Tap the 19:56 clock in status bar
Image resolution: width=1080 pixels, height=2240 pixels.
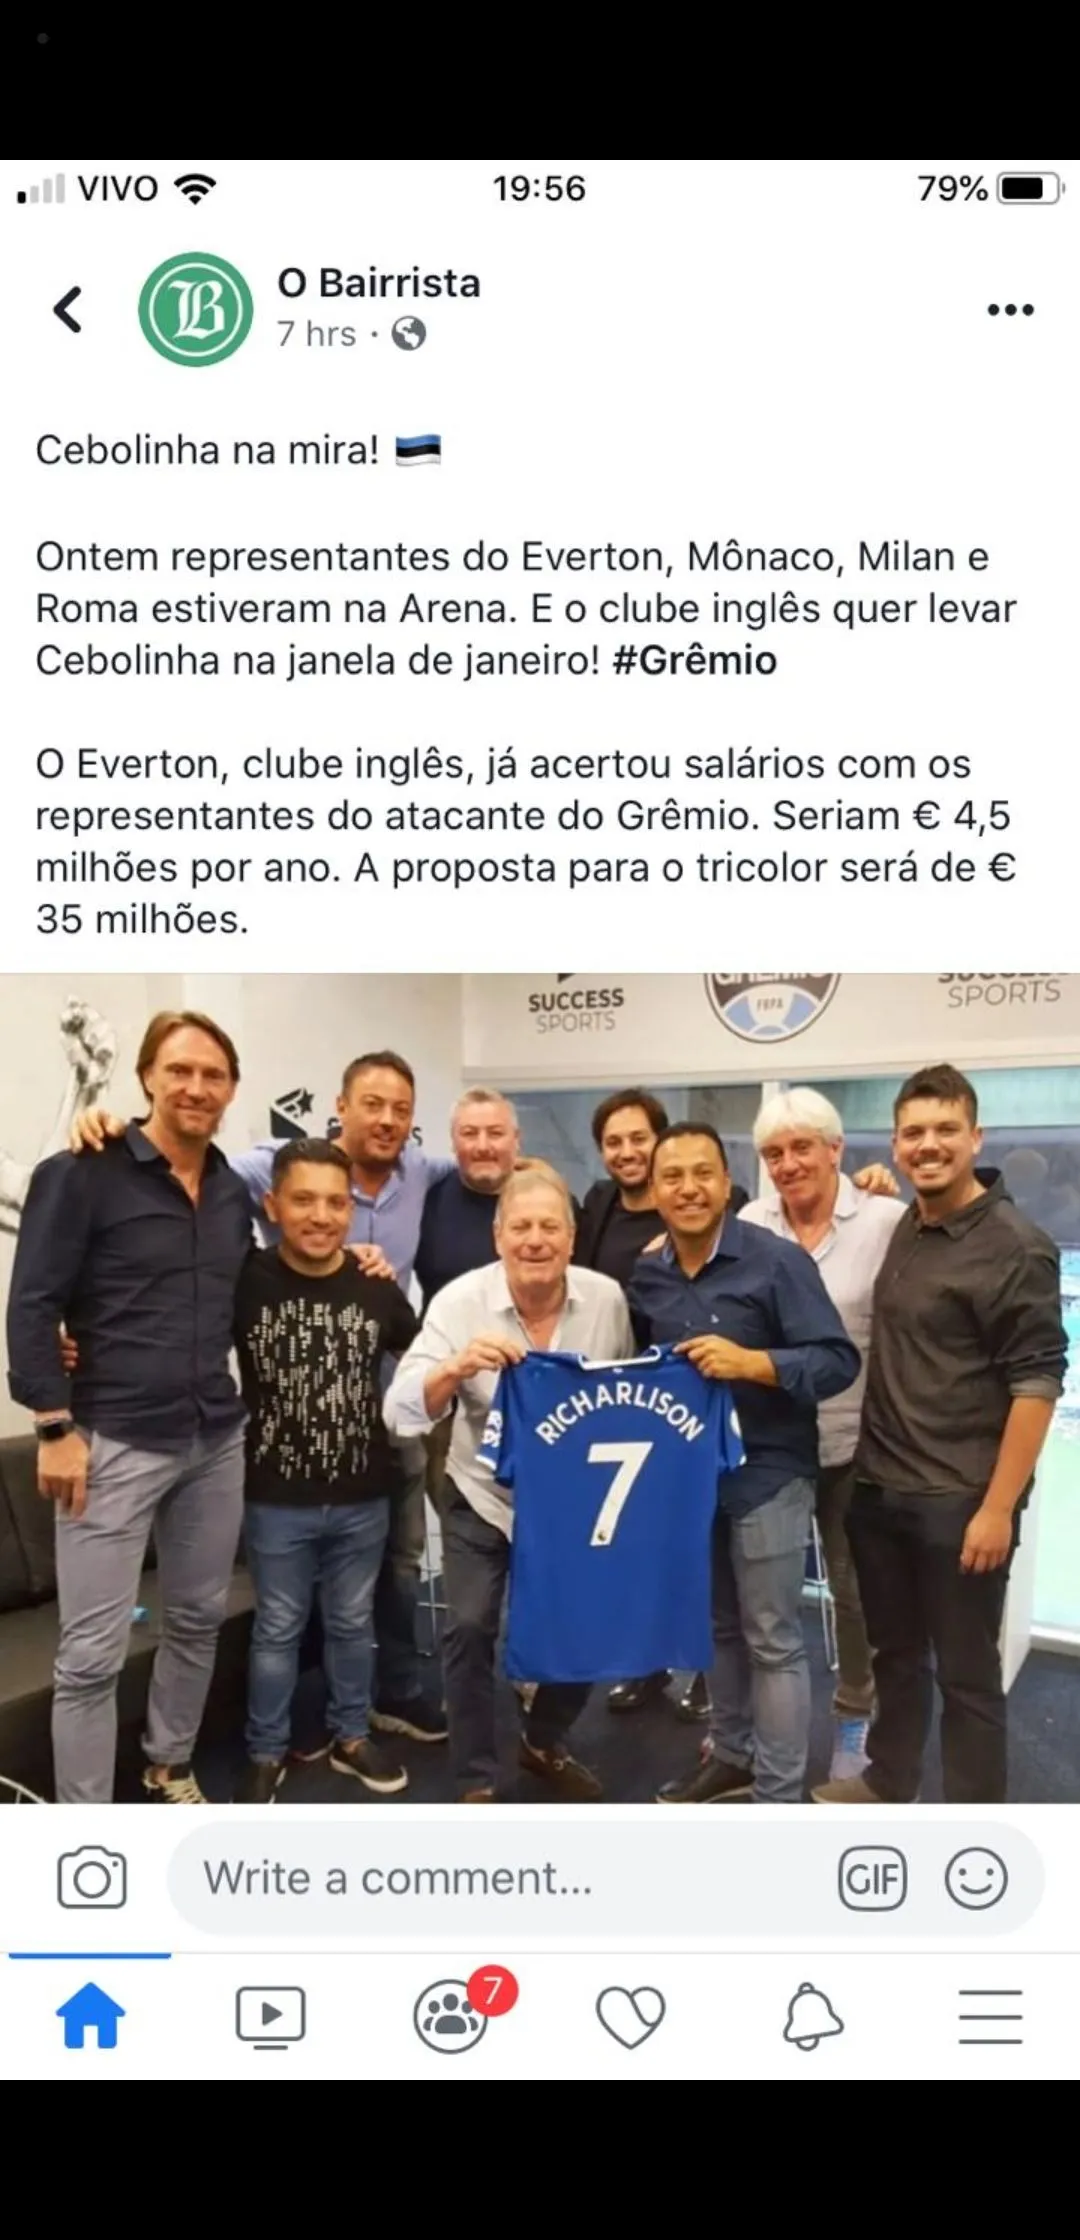[539, 188]
